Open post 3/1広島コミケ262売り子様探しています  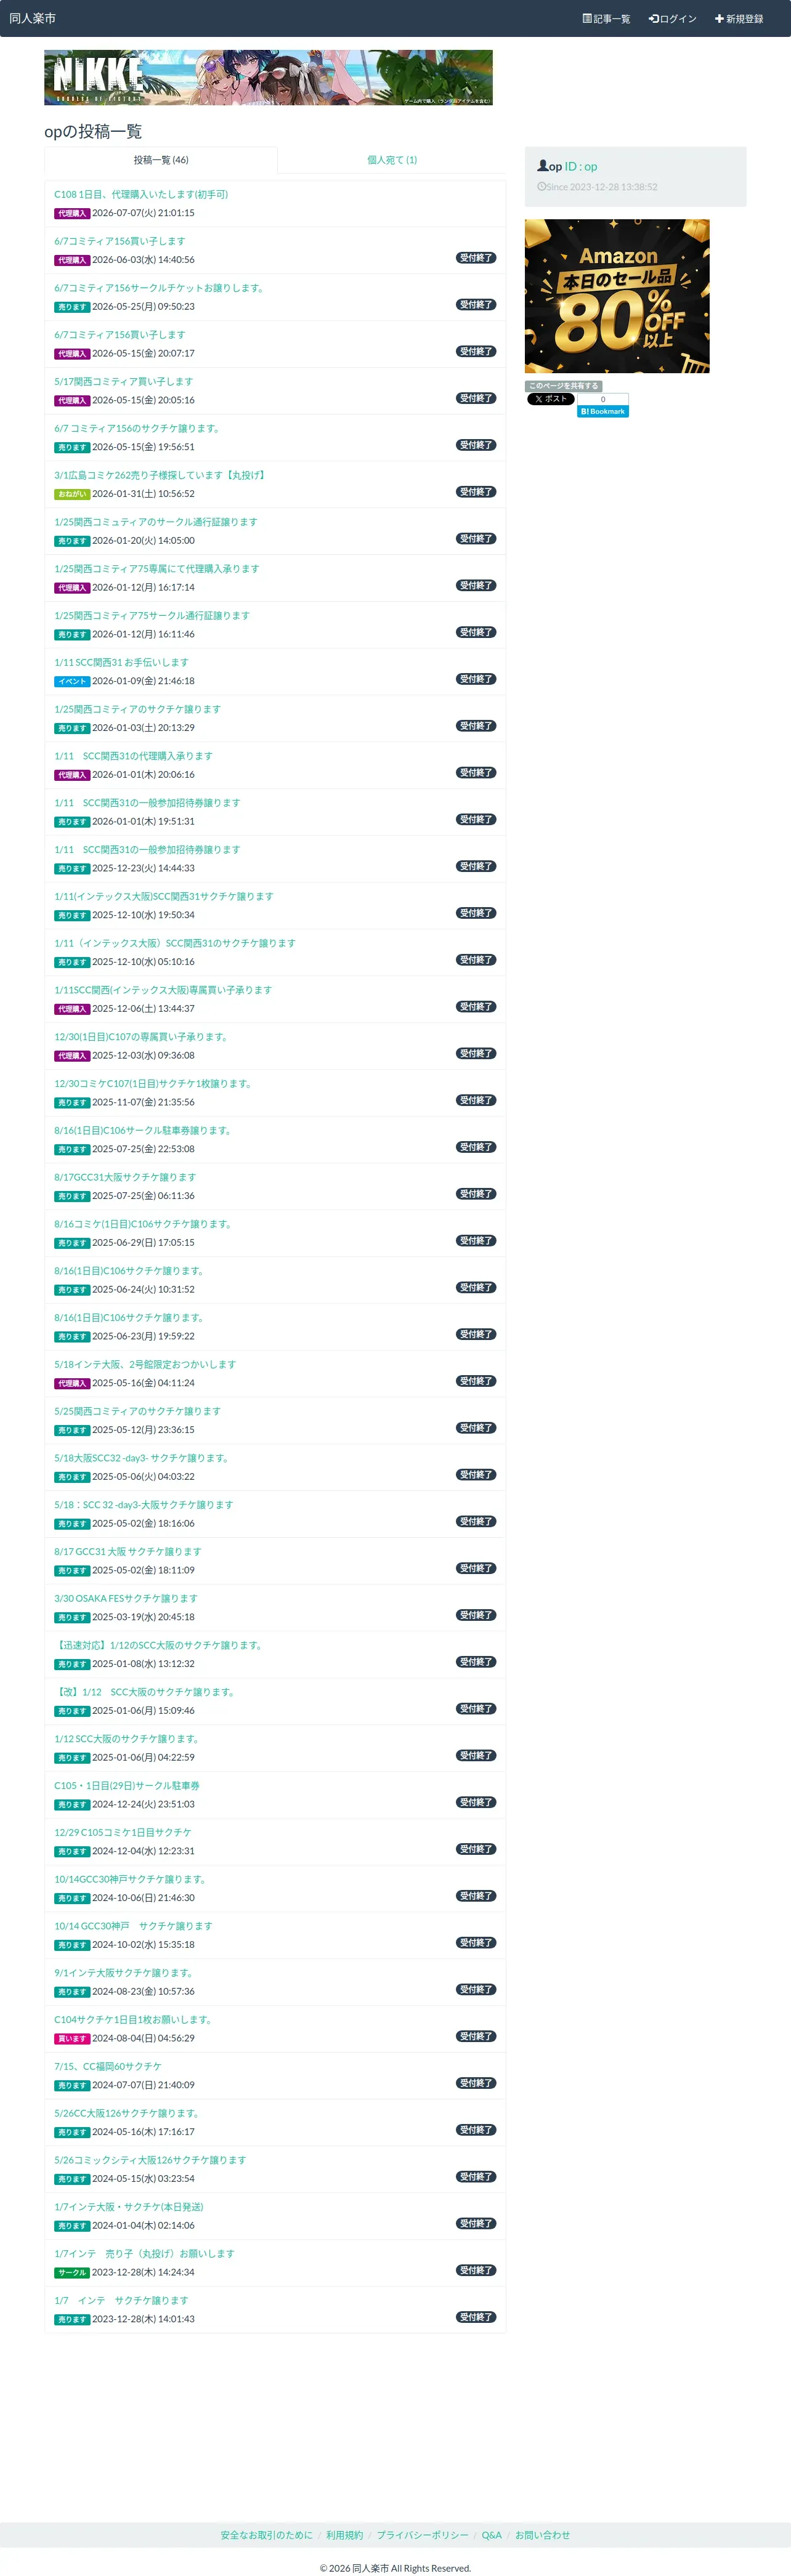tap(161, 475)
